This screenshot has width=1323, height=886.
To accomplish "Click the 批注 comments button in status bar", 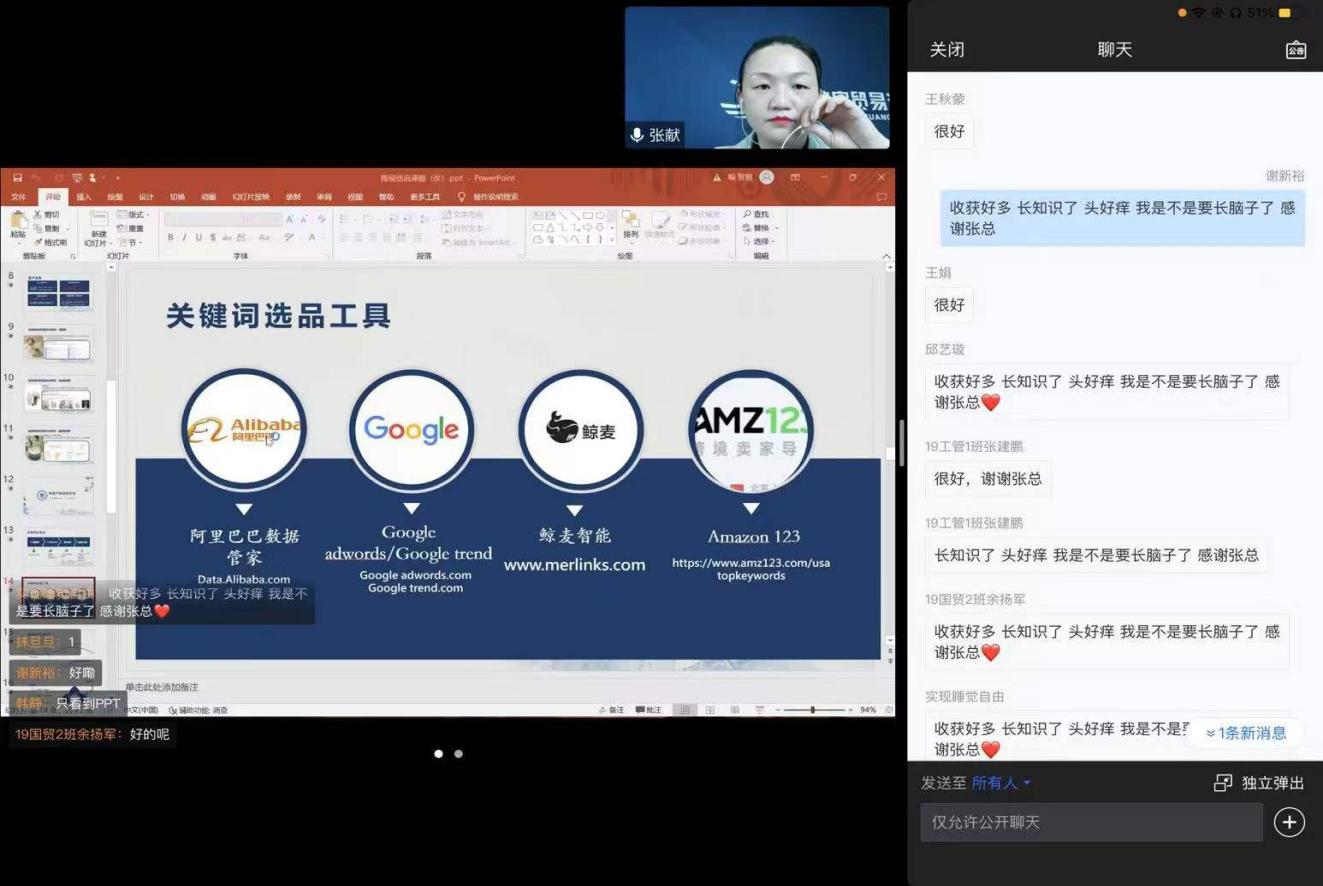I will point(648,710).
